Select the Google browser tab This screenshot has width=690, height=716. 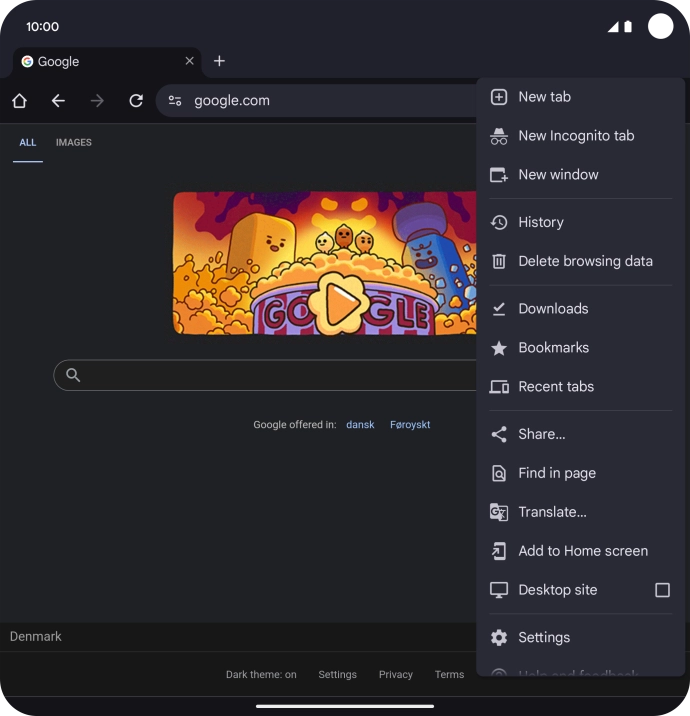pos(107,62)
